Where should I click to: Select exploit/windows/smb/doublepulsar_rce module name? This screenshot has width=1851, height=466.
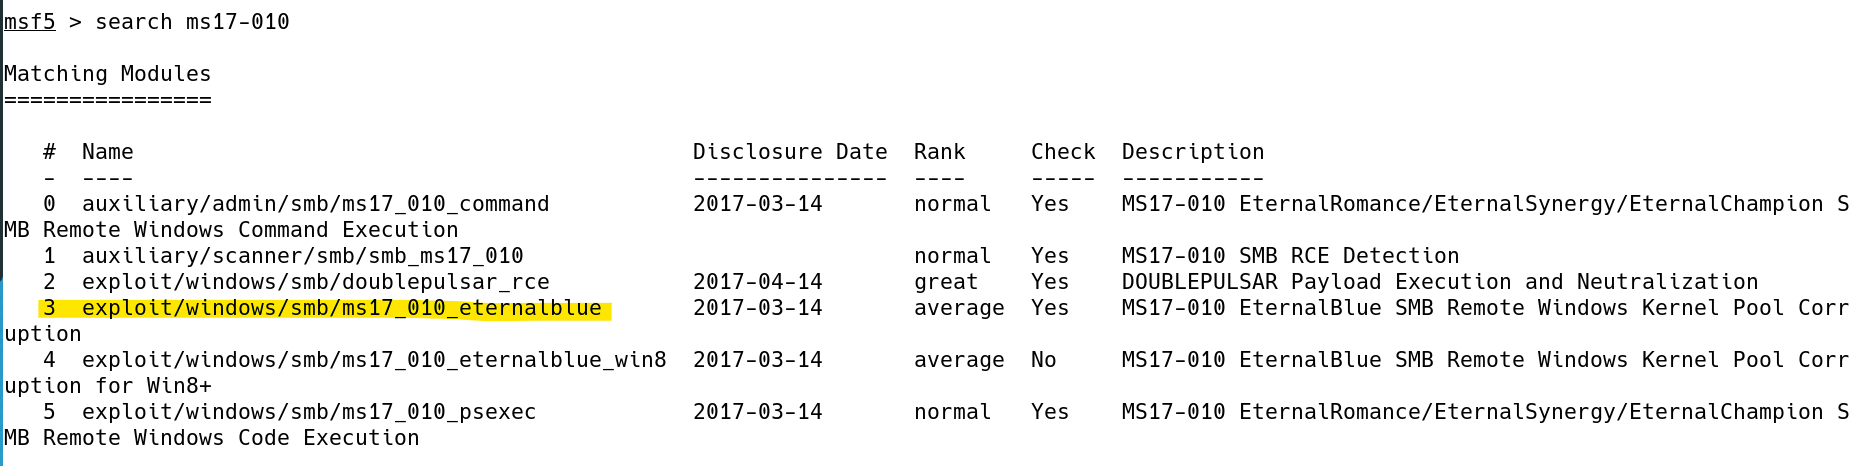316,282
